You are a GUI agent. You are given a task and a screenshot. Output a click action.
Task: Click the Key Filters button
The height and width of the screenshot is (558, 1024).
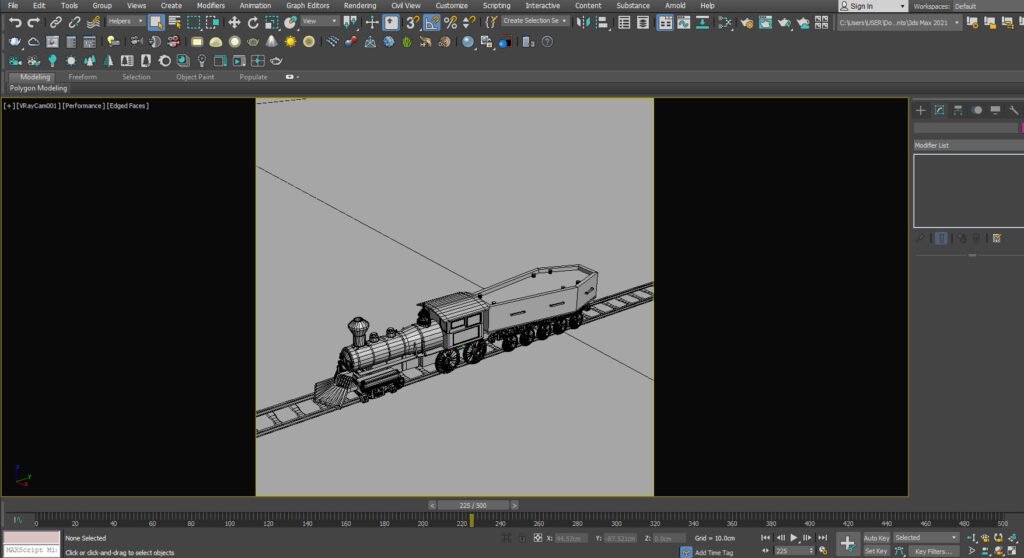point(933,551)
